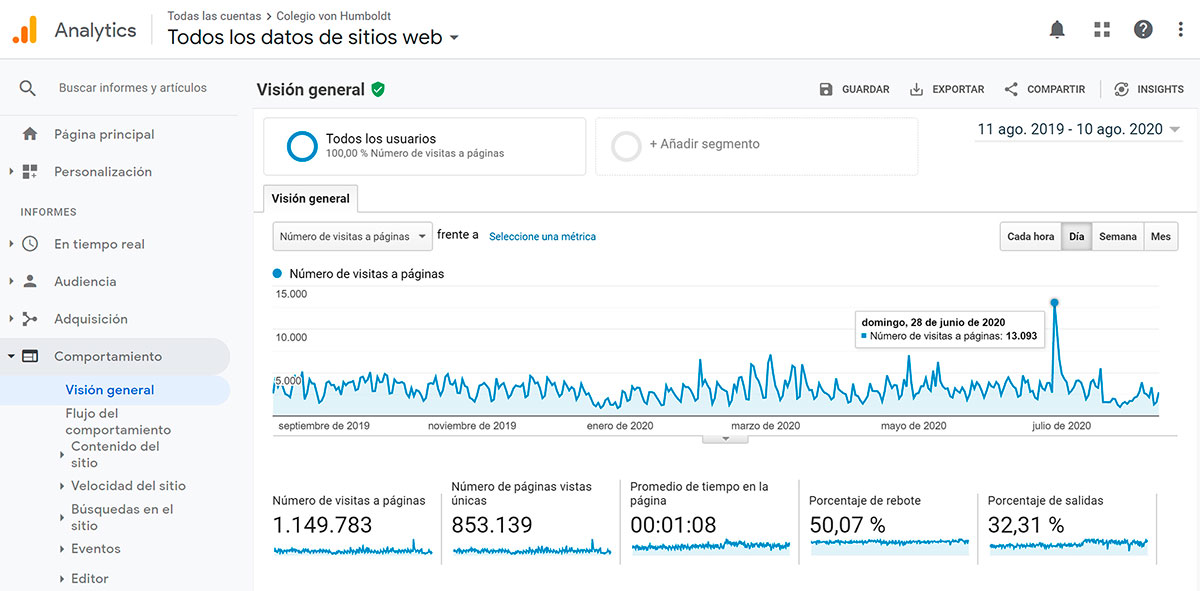Select Promedio de tiempo en la página metric

(x=710, y=517)
